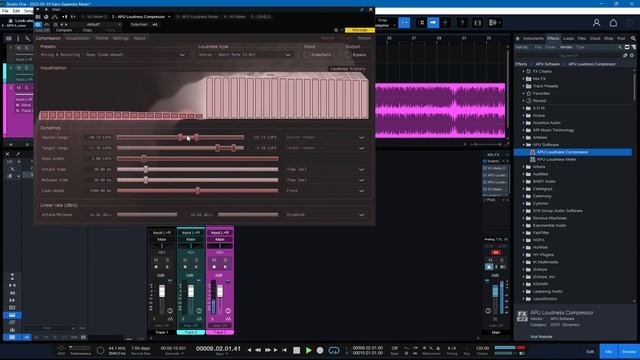Image resolution: width=640 pixels, height=360 pixels.
Task: Open the Target range dropdown
Action: pos(324,148)
